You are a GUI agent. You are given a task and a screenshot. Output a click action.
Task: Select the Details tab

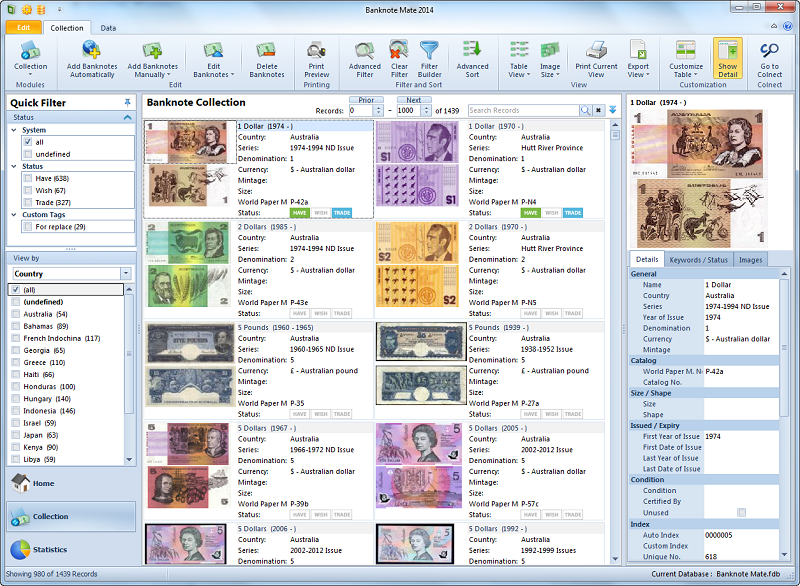click(x=647, y=259)
